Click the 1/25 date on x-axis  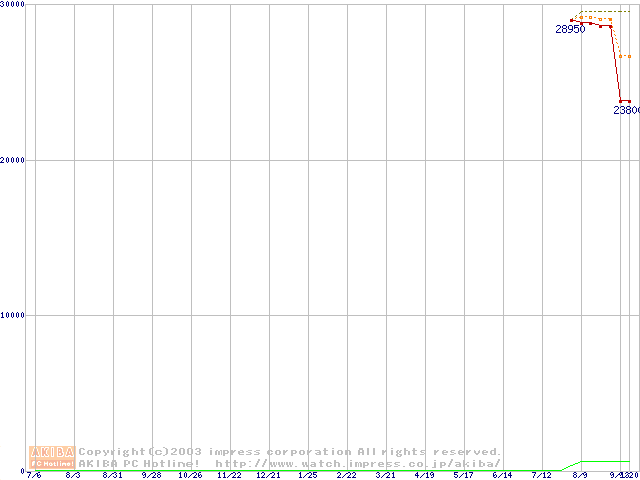click(x=307, y=475)
